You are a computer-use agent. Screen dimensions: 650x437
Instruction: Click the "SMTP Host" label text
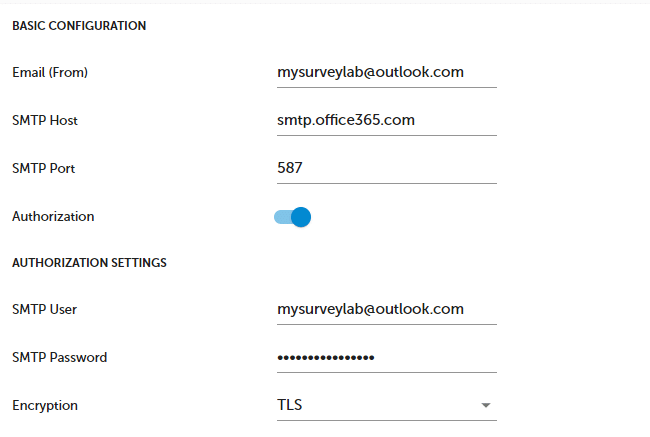click(45, 120)
